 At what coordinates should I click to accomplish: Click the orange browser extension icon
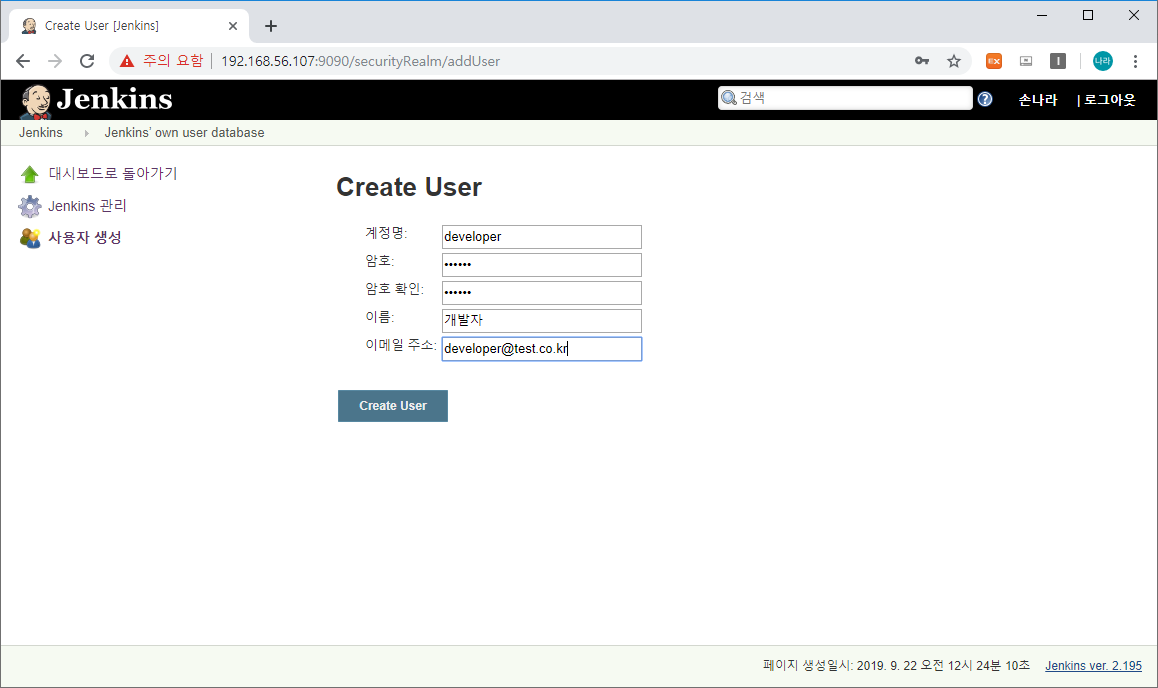point(994,61)
